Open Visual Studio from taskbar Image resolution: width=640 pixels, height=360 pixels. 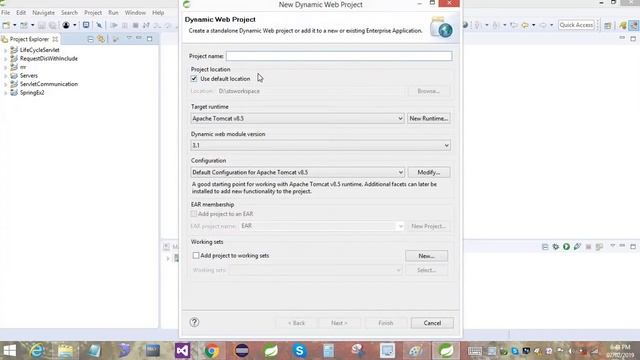coord(182,350)
